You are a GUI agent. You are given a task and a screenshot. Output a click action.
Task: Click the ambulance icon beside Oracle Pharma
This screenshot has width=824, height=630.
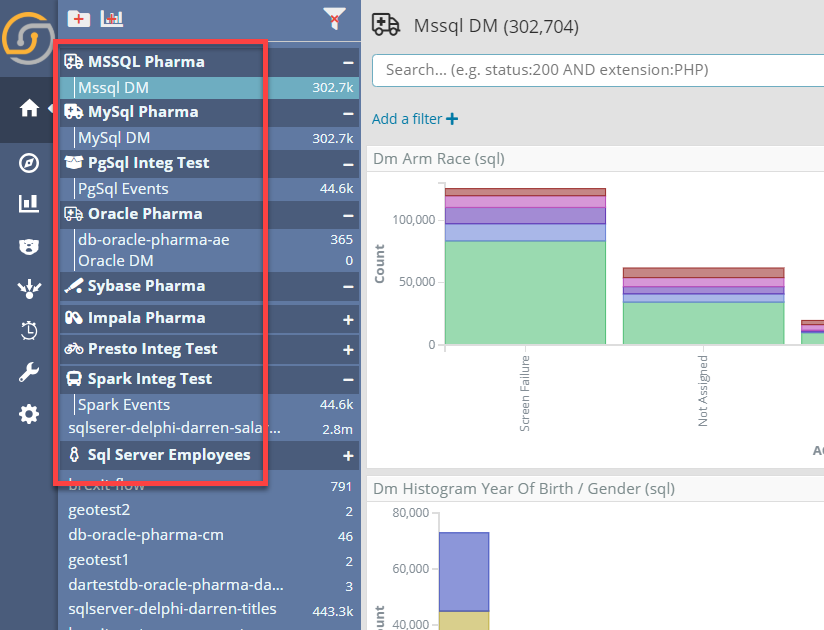tap(74, 214)
